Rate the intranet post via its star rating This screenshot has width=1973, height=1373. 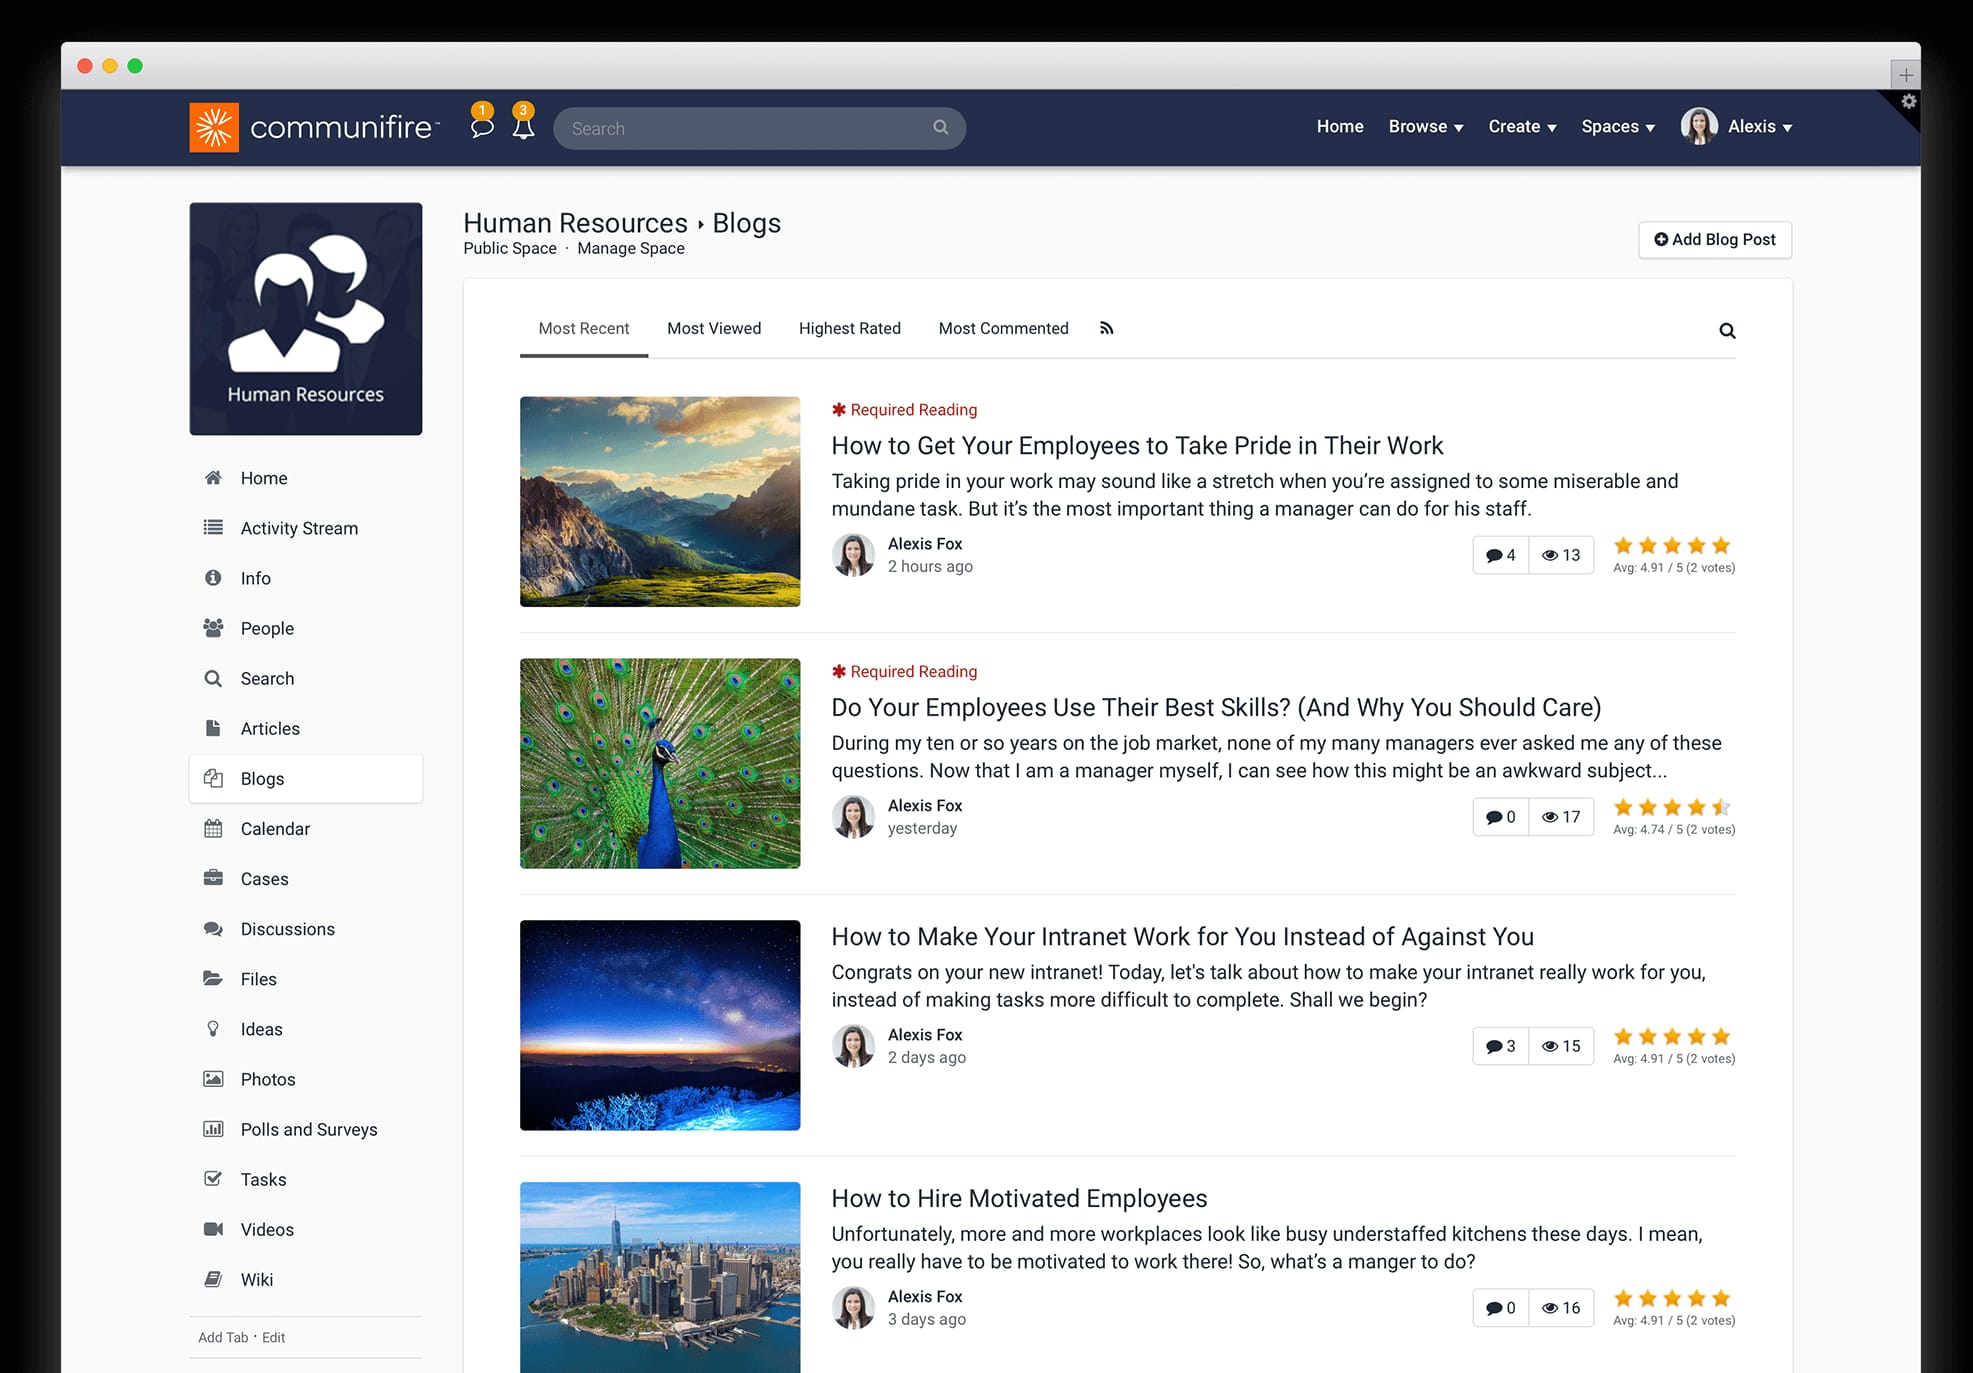pos(1670,1037)
